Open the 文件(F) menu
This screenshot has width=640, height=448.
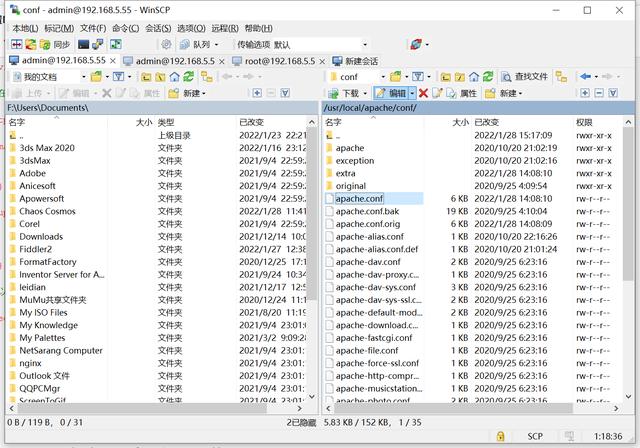point(93,28)
